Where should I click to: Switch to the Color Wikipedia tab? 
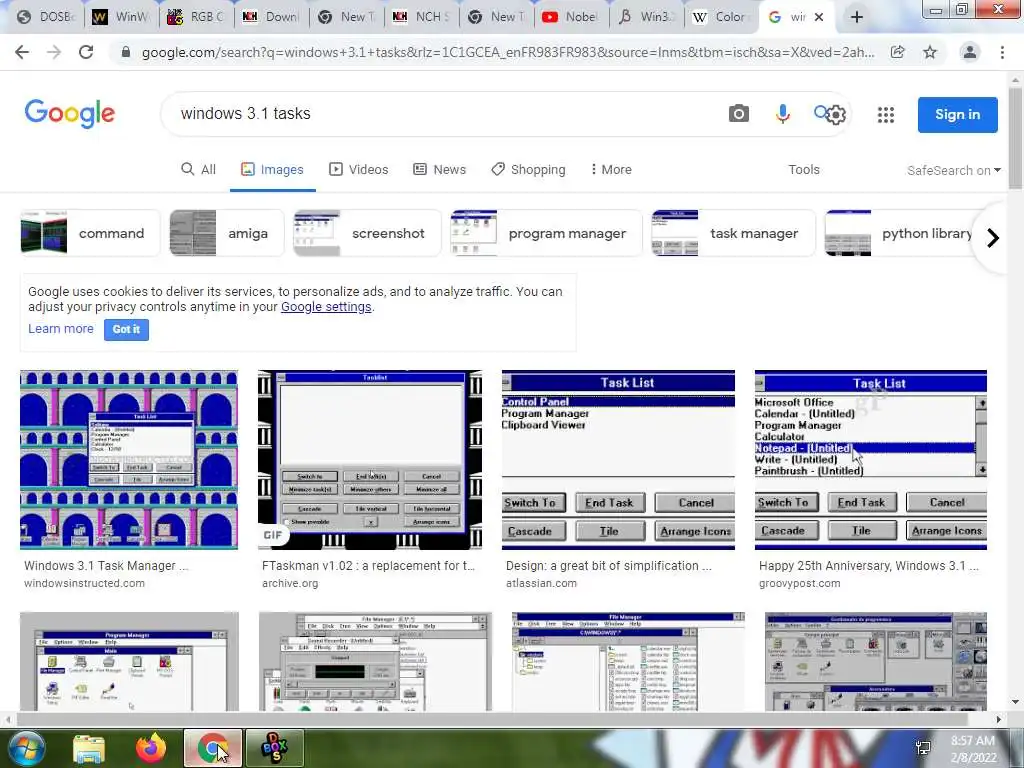(x=720, y=17)
